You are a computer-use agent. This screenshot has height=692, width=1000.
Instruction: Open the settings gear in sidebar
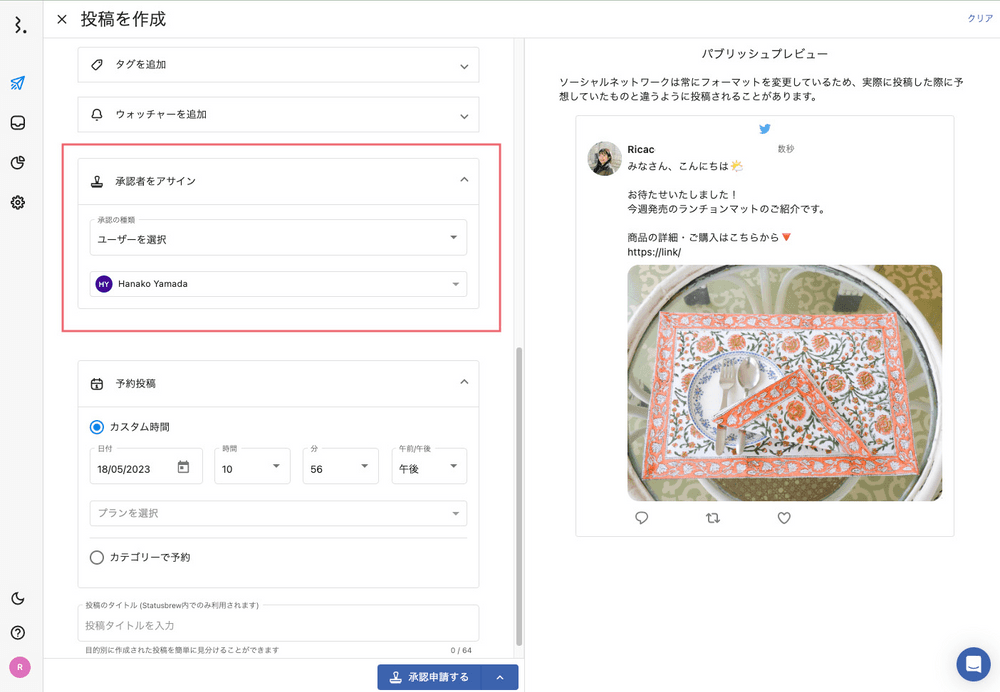pos(18,203)
